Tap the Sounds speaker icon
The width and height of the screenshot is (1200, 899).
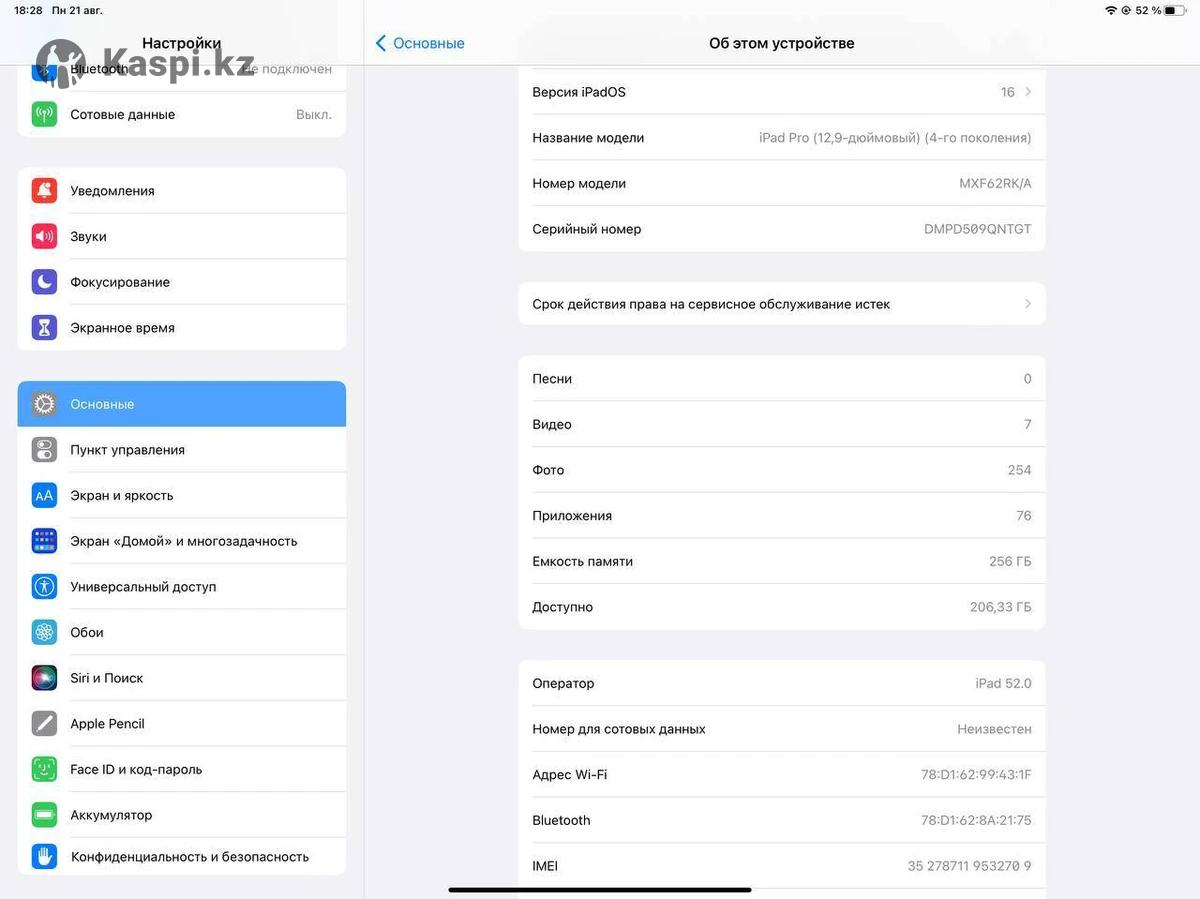[x=44, y=236]
